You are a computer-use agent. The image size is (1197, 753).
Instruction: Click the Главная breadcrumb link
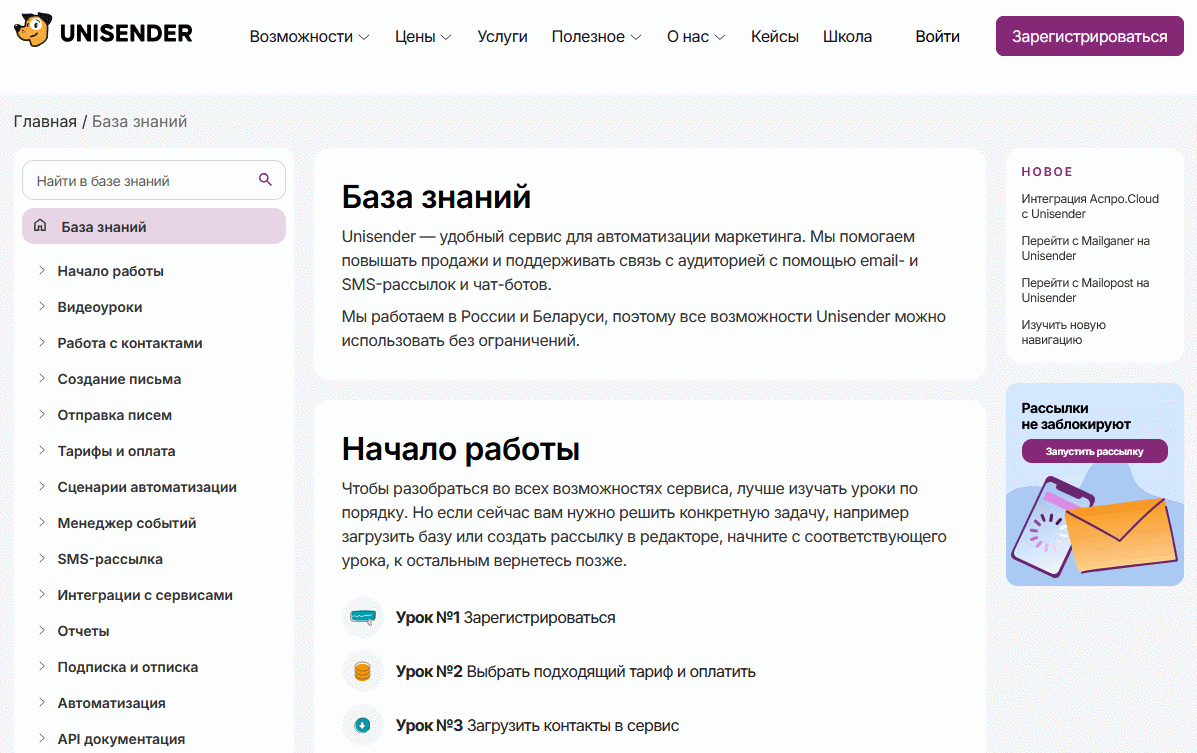45,121
